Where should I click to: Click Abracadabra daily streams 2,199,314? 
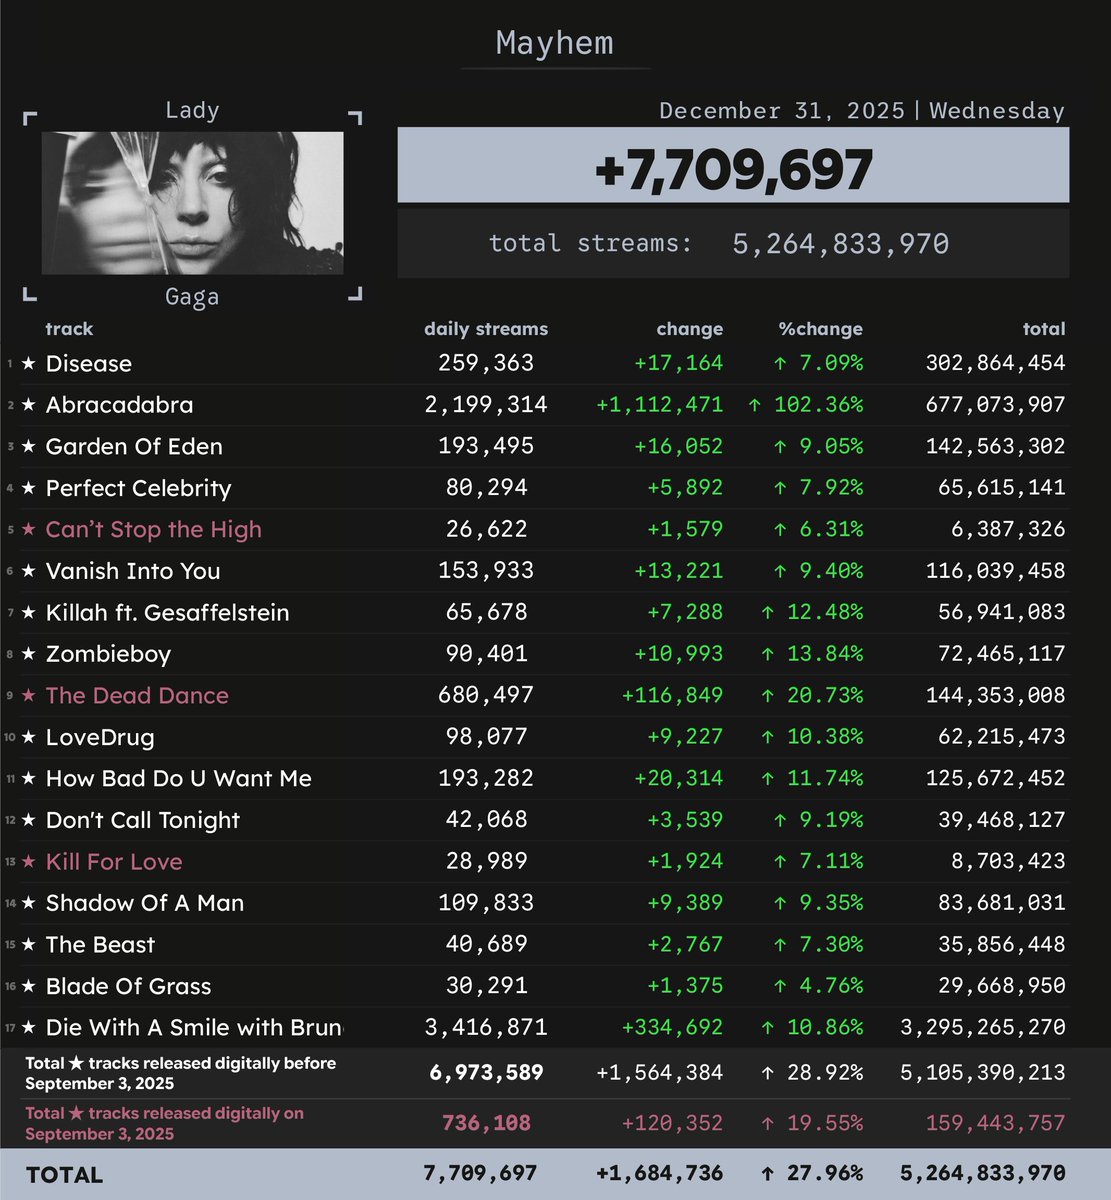(x=486, y=405)
